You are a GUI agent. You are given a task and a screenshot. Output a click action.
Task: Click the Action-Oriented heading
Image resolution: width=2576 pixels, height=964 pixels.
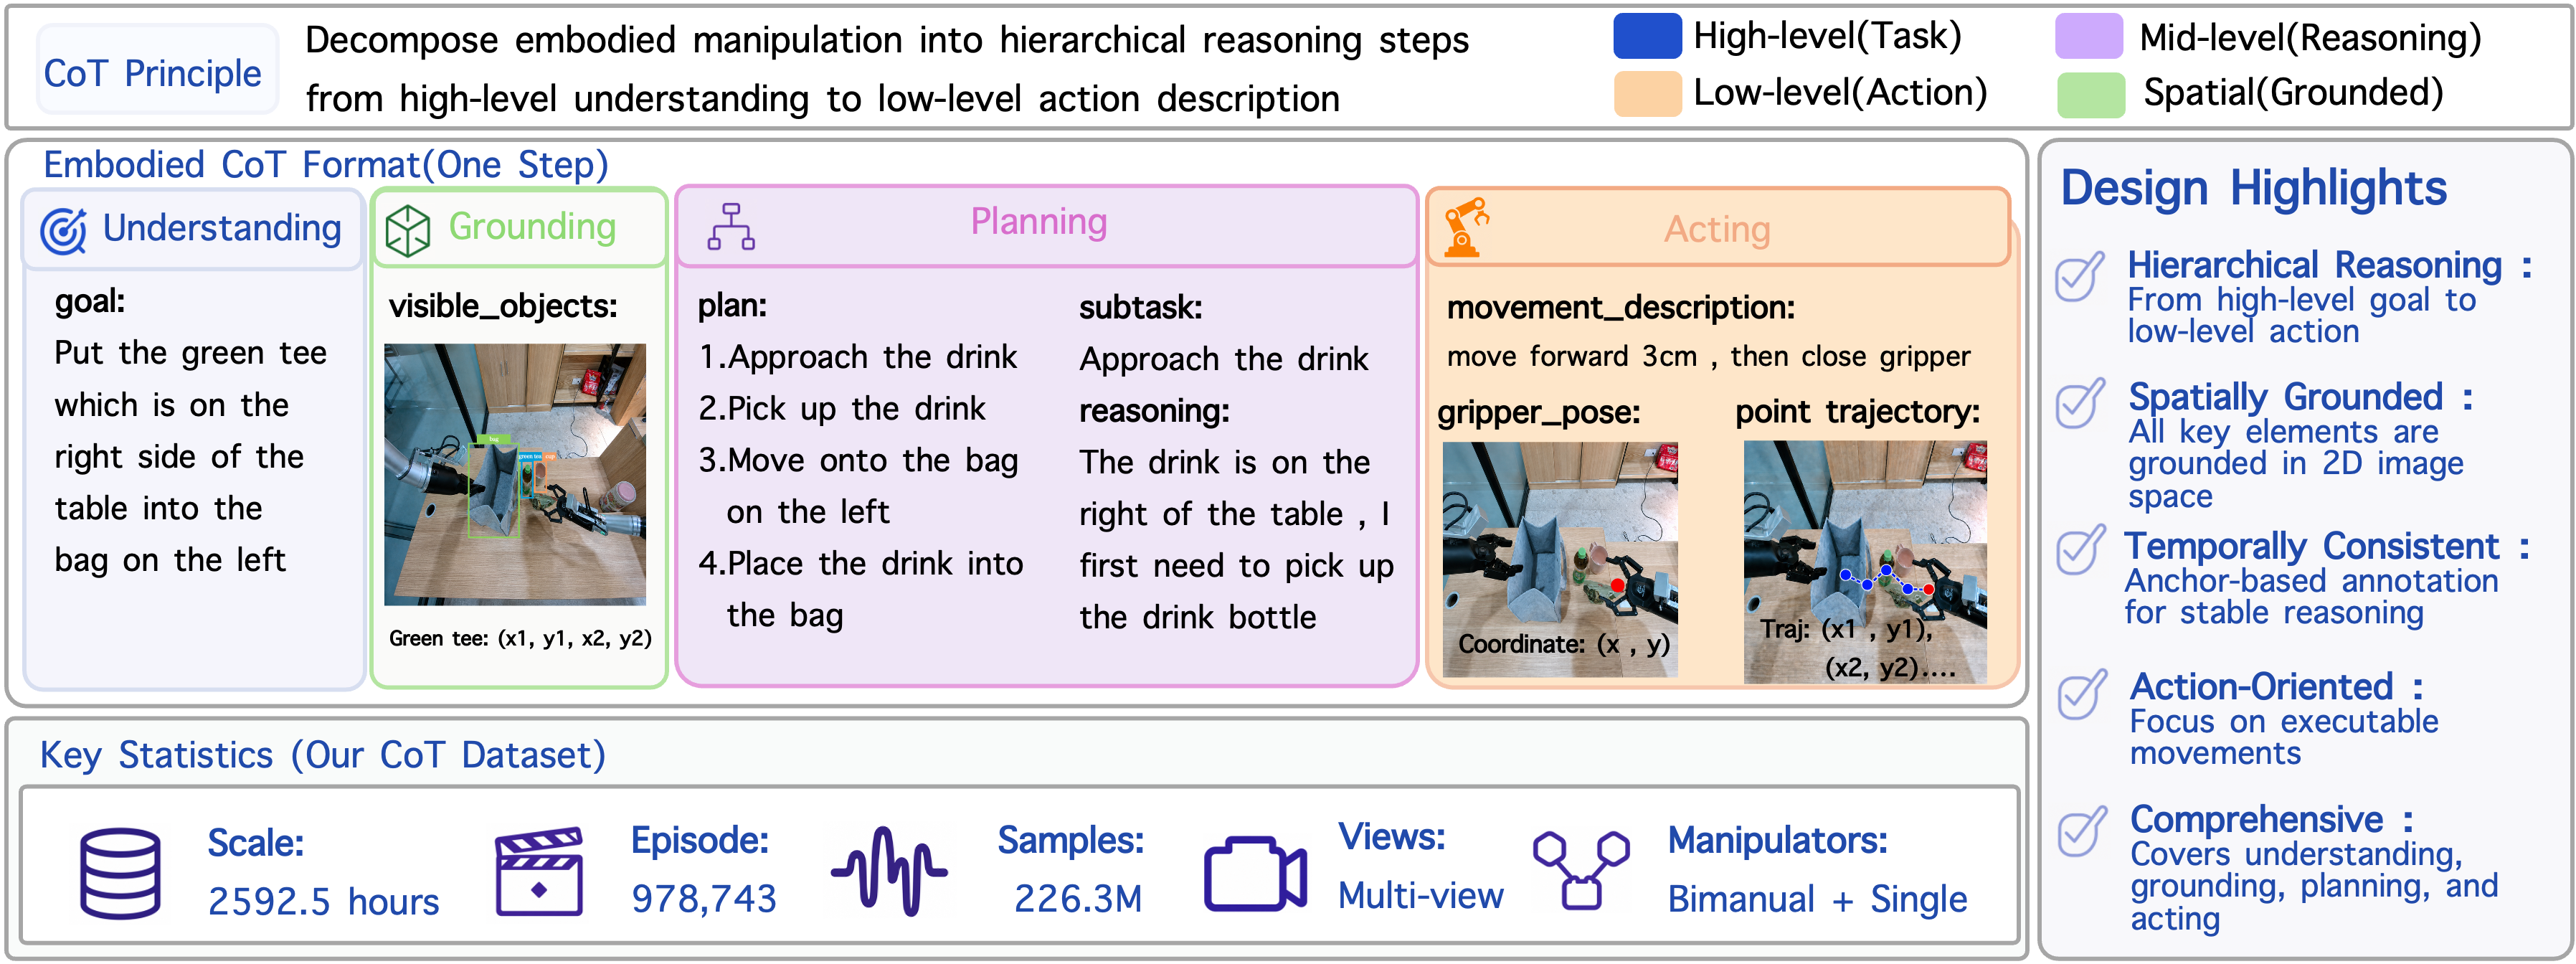point(2277,687)
